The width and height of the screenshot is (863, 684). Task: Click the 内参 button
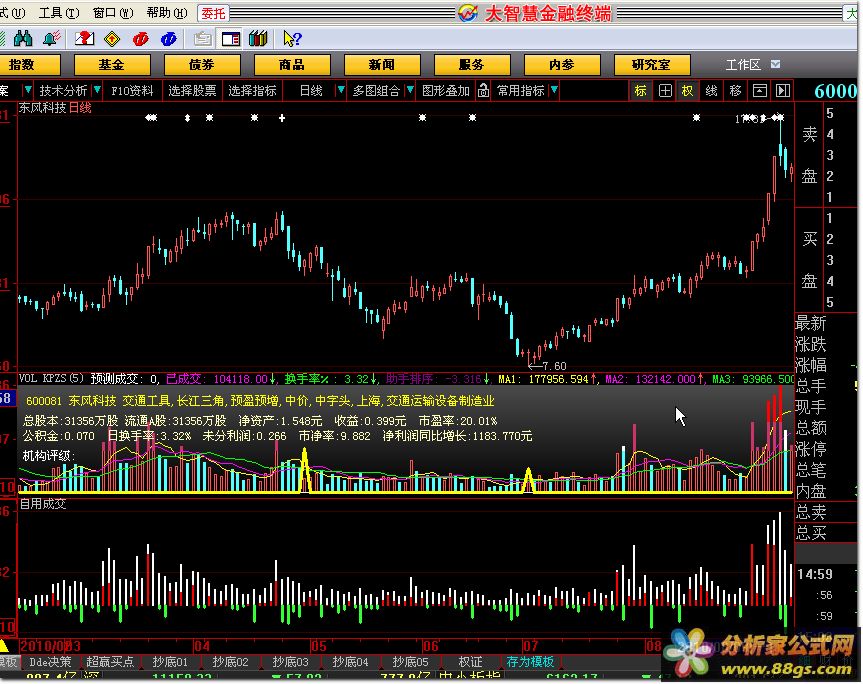click(x=562, y=65)
